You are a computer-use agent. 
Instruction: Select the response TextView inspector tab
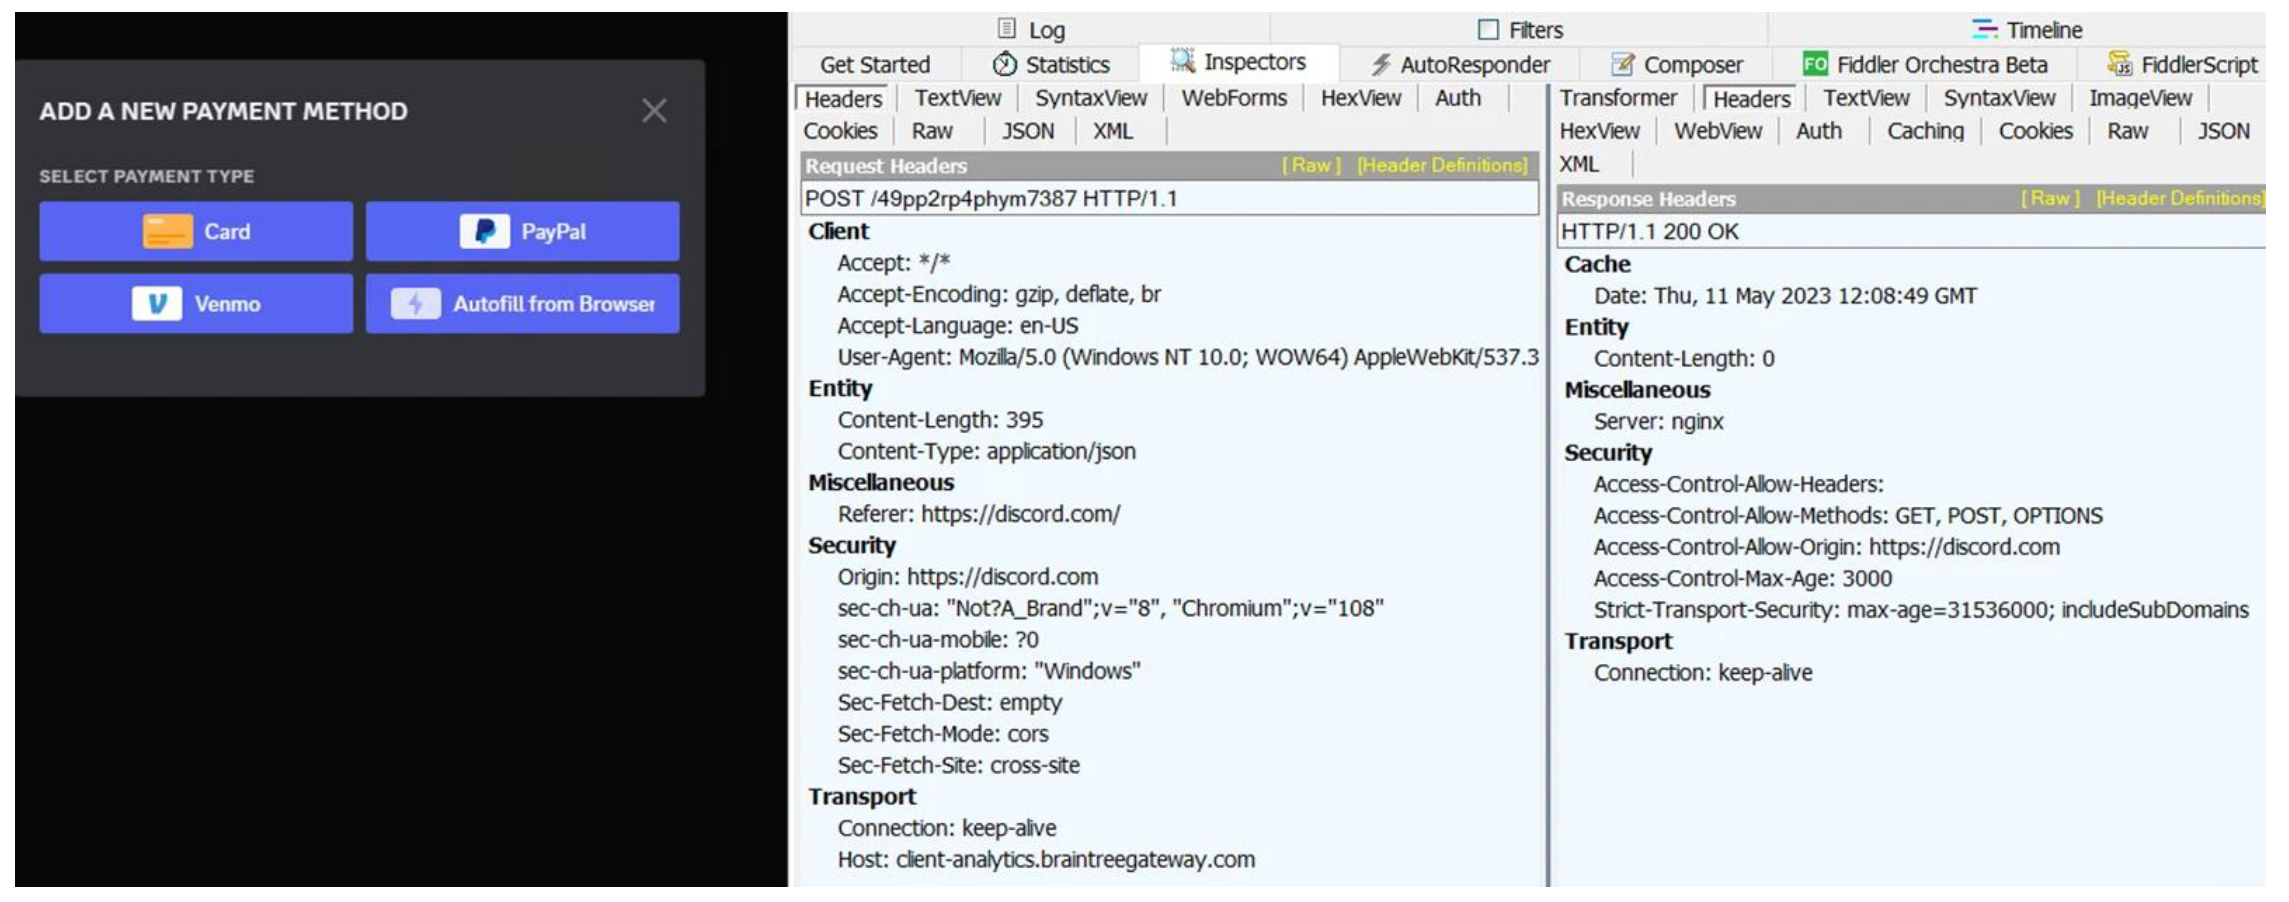point(1866,98)
